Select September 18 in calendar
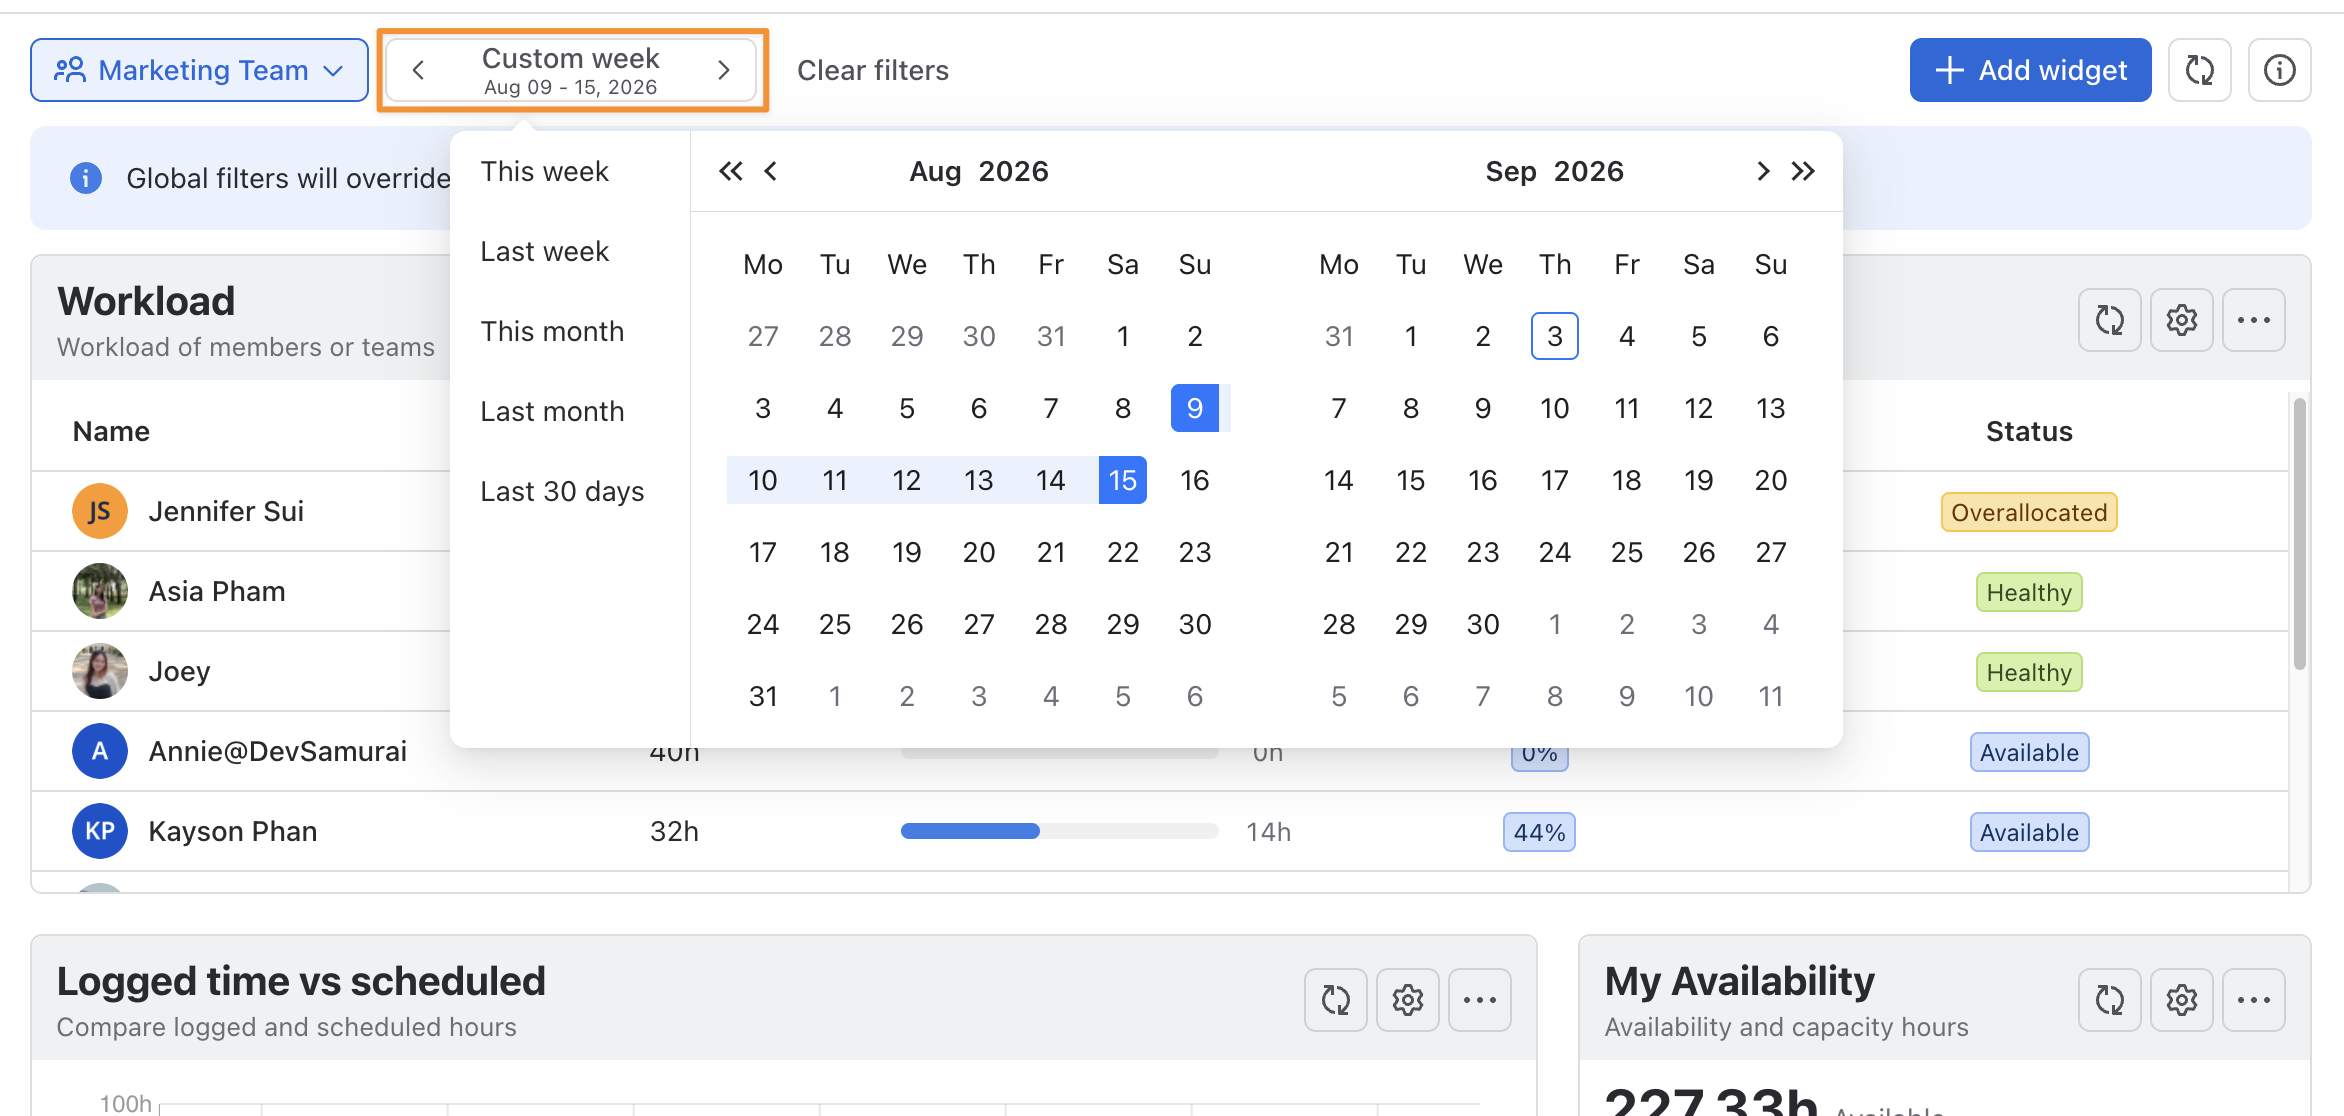Viewport: 2344px width, 1116px height. (1627, 480)
